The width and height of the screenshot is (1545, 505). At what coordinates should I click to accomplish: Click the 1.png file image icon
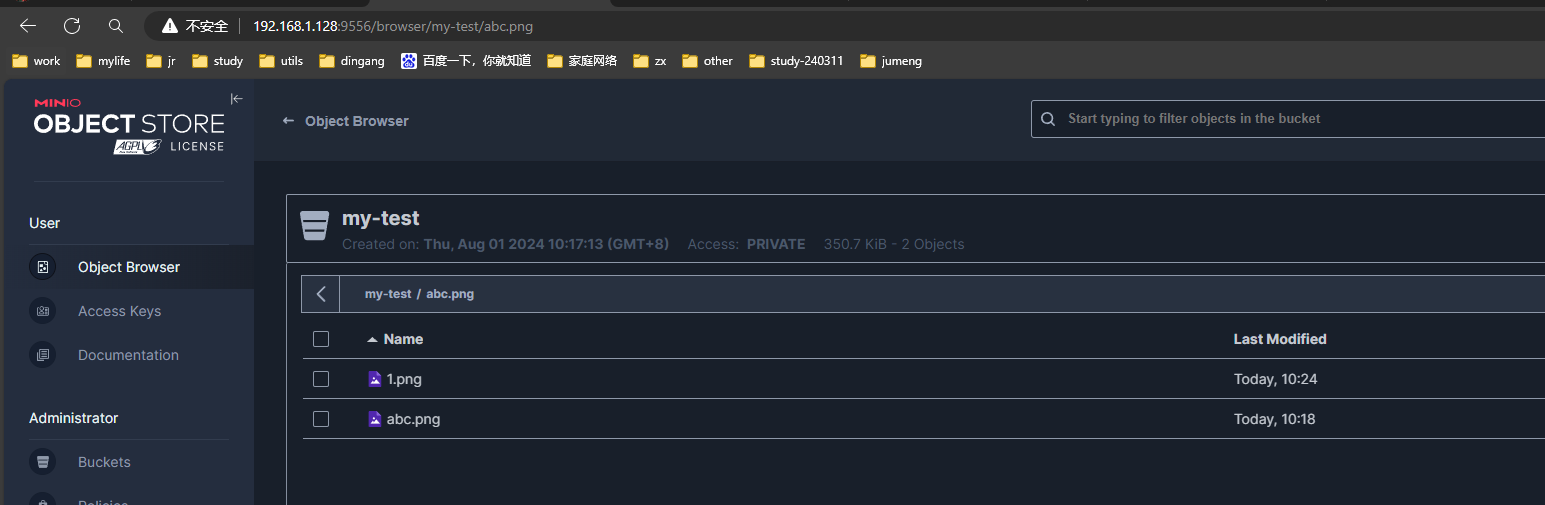tap(375, 379)
